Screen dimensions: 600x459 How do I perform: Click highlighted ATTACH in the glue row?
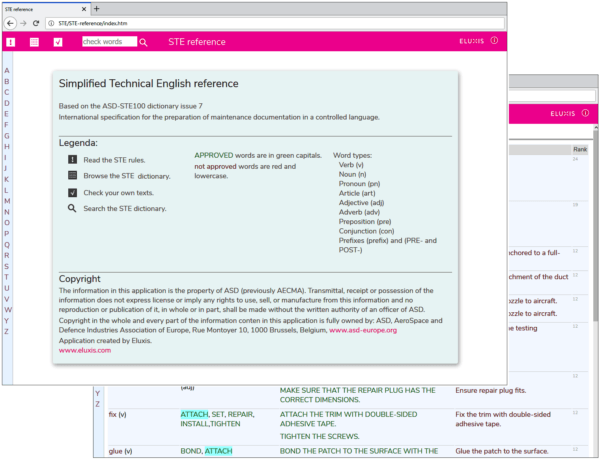[218, 451]
